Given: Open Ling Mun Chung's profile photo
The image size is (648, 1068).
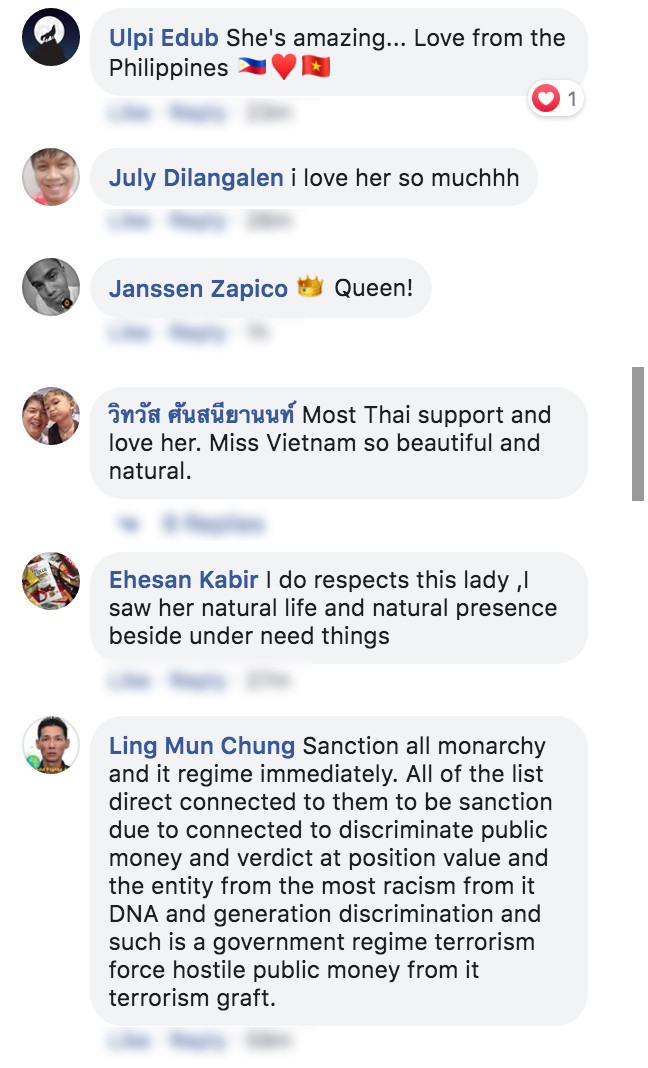Looking at the screenshot, I should 51,745.
